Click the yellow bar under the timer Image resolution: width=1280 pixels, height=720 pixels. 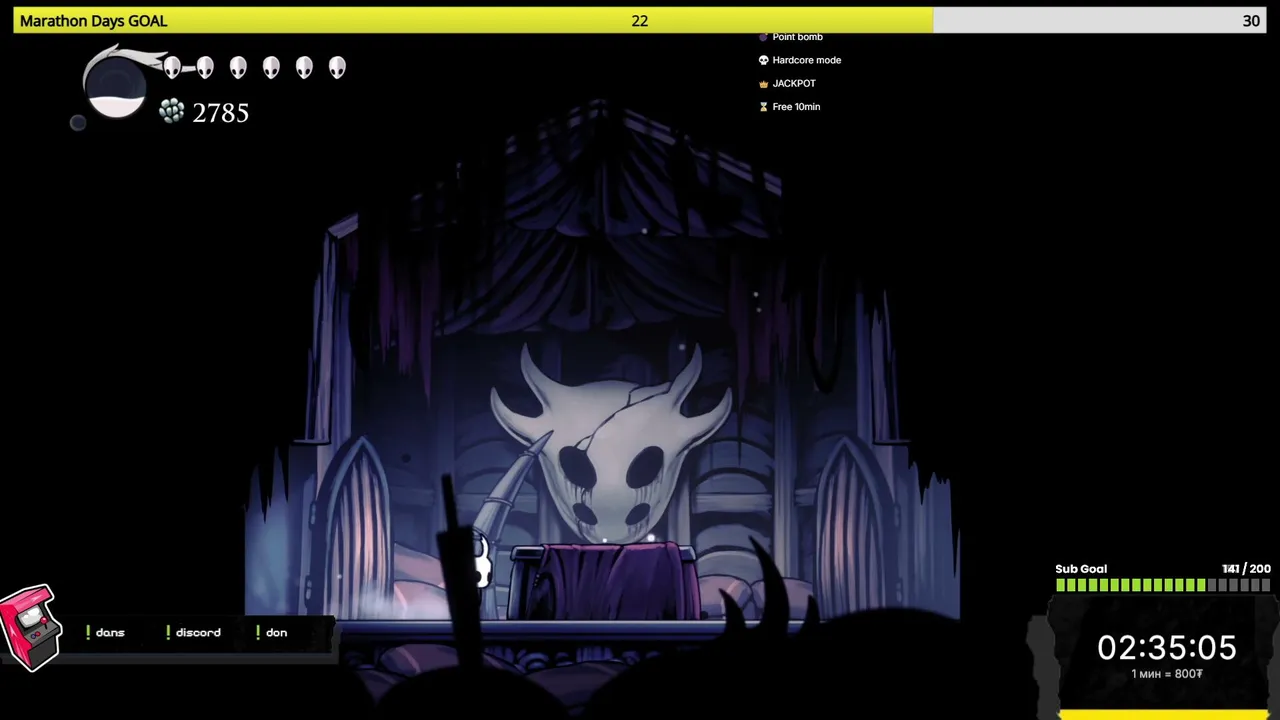point(1163,715)
